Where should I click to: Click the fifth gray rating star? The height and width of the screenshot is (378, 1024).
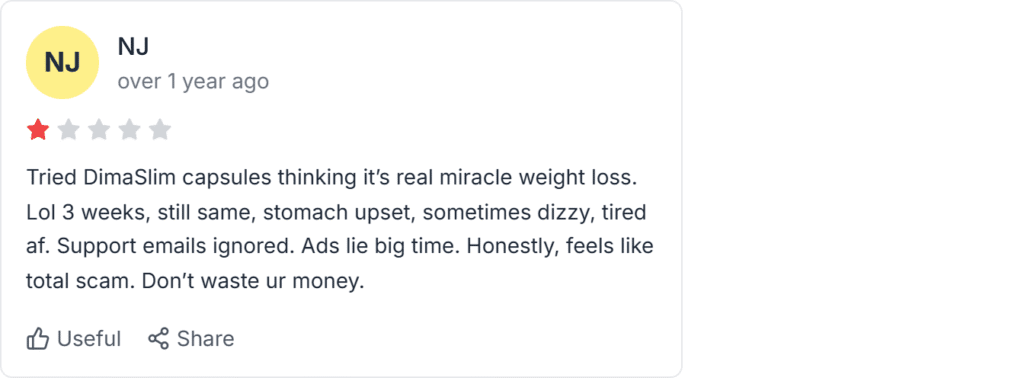coord(159,130)
